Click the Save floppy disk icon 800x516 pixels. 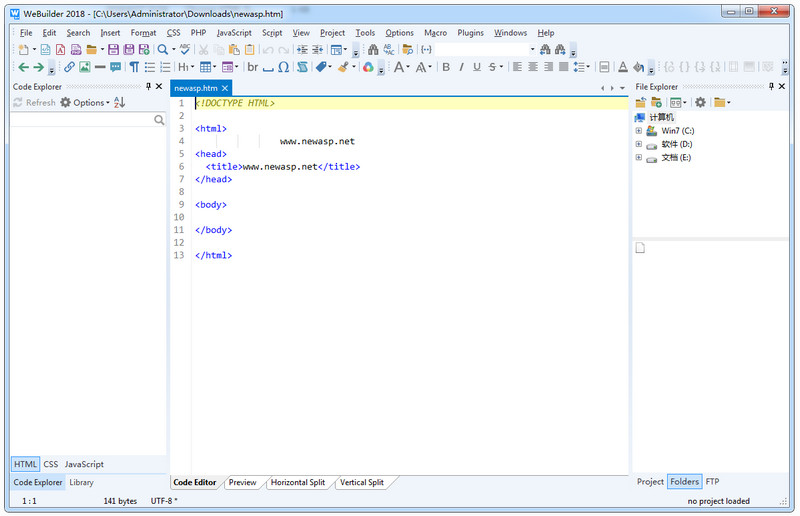(113, 50)
